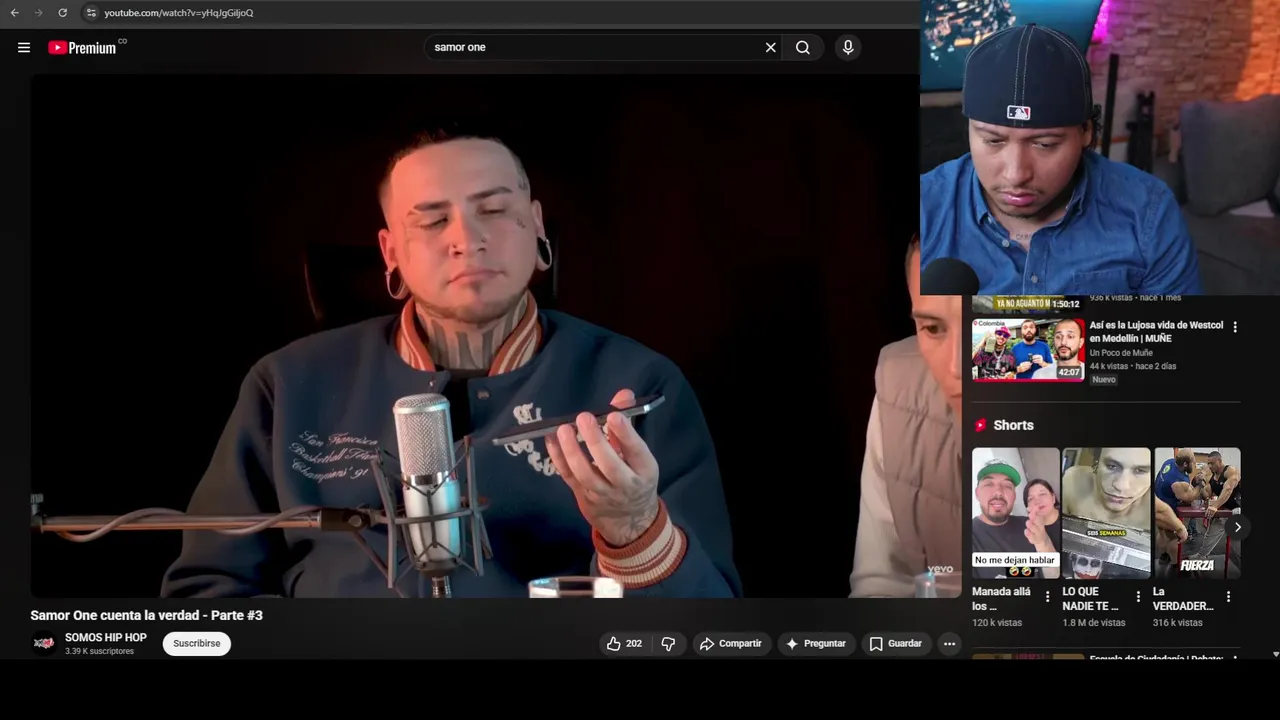Image resolution: width=1280 pixels, height=720 pixels.
Task: Click the 'Shorts' section heading
Action: [1013, 425]
